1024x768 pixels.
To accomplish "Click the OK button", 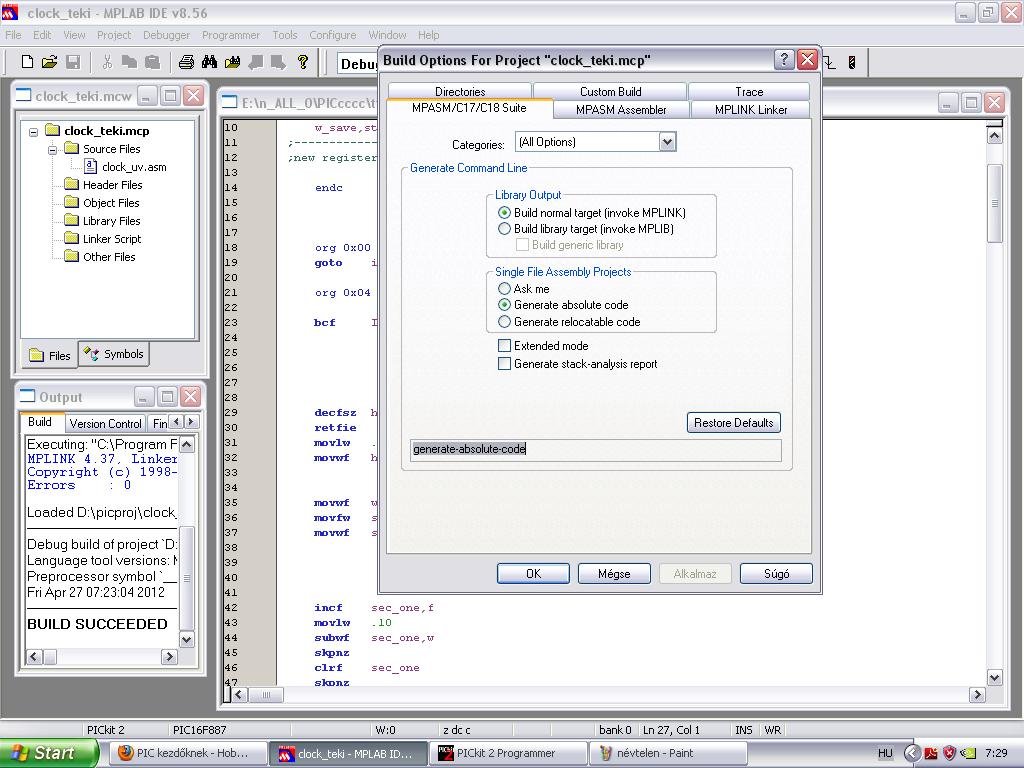I will pyautogui.click(x=533, y=573).
